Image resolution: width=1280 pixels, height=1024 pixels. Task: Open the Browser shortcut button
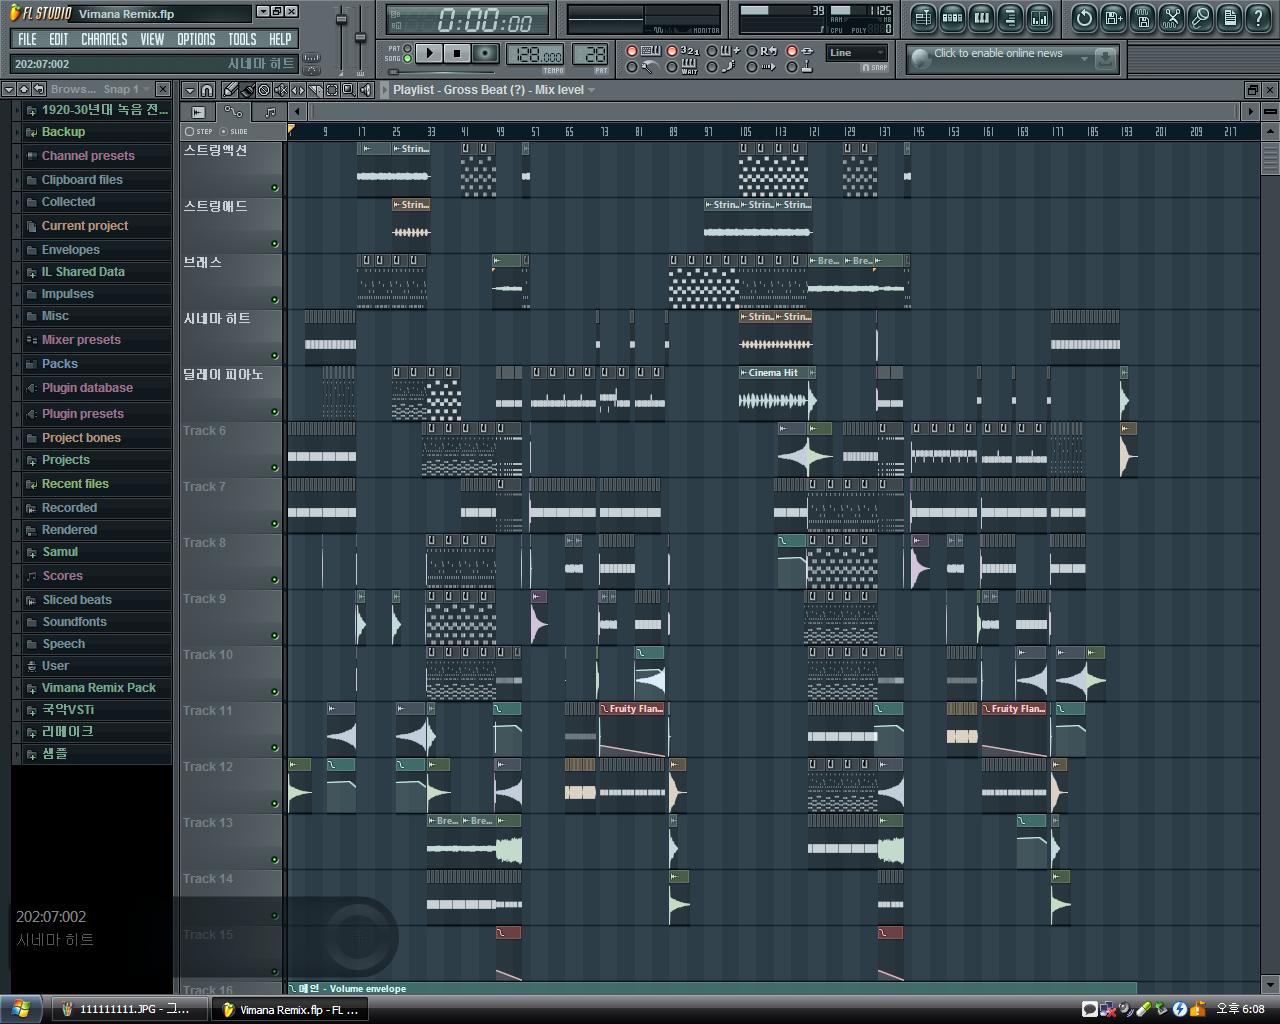tap(1010, 17)
